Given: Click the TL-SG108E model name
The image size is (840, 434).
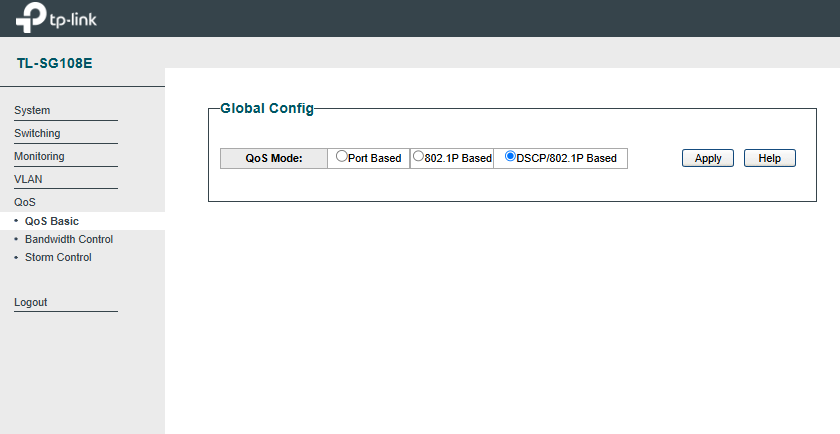Looking at the screenshot, I should (55, 63).
